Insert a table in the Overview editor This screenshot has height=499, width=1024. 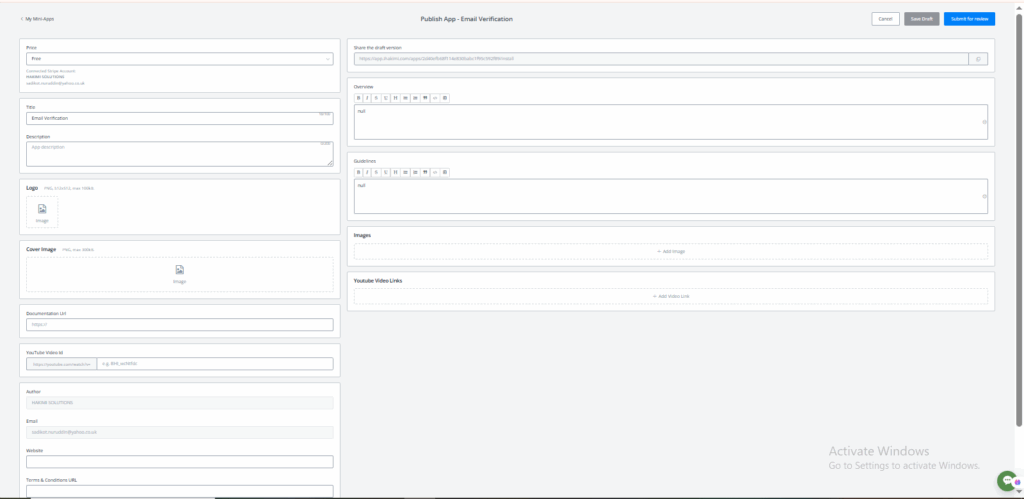[445, 98]
